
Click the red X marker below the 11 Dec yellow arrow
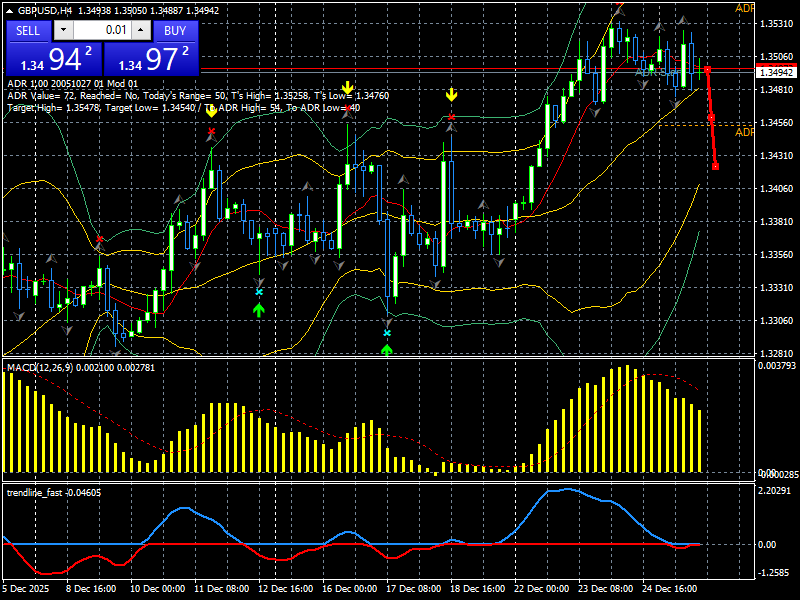click(211, 131)
